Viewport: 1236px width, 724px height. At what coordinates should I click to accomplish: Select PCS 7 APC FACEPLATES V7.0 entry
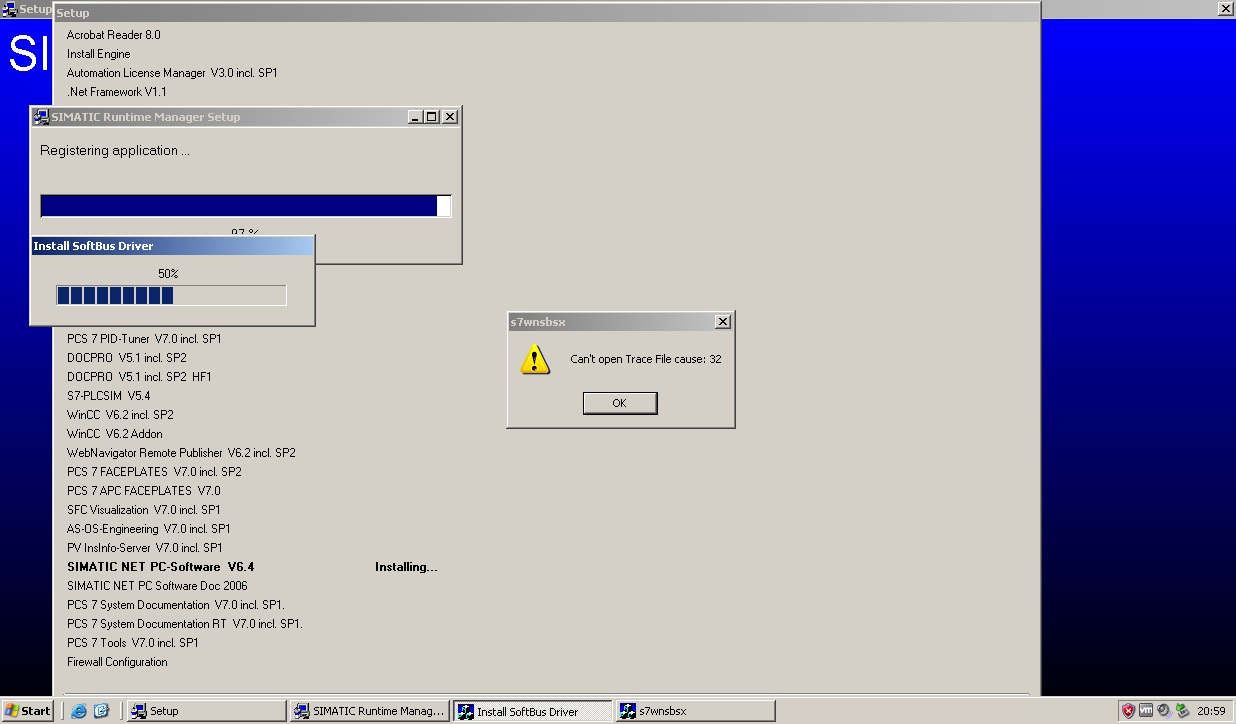pyautogui.click(x=144, y=491)
